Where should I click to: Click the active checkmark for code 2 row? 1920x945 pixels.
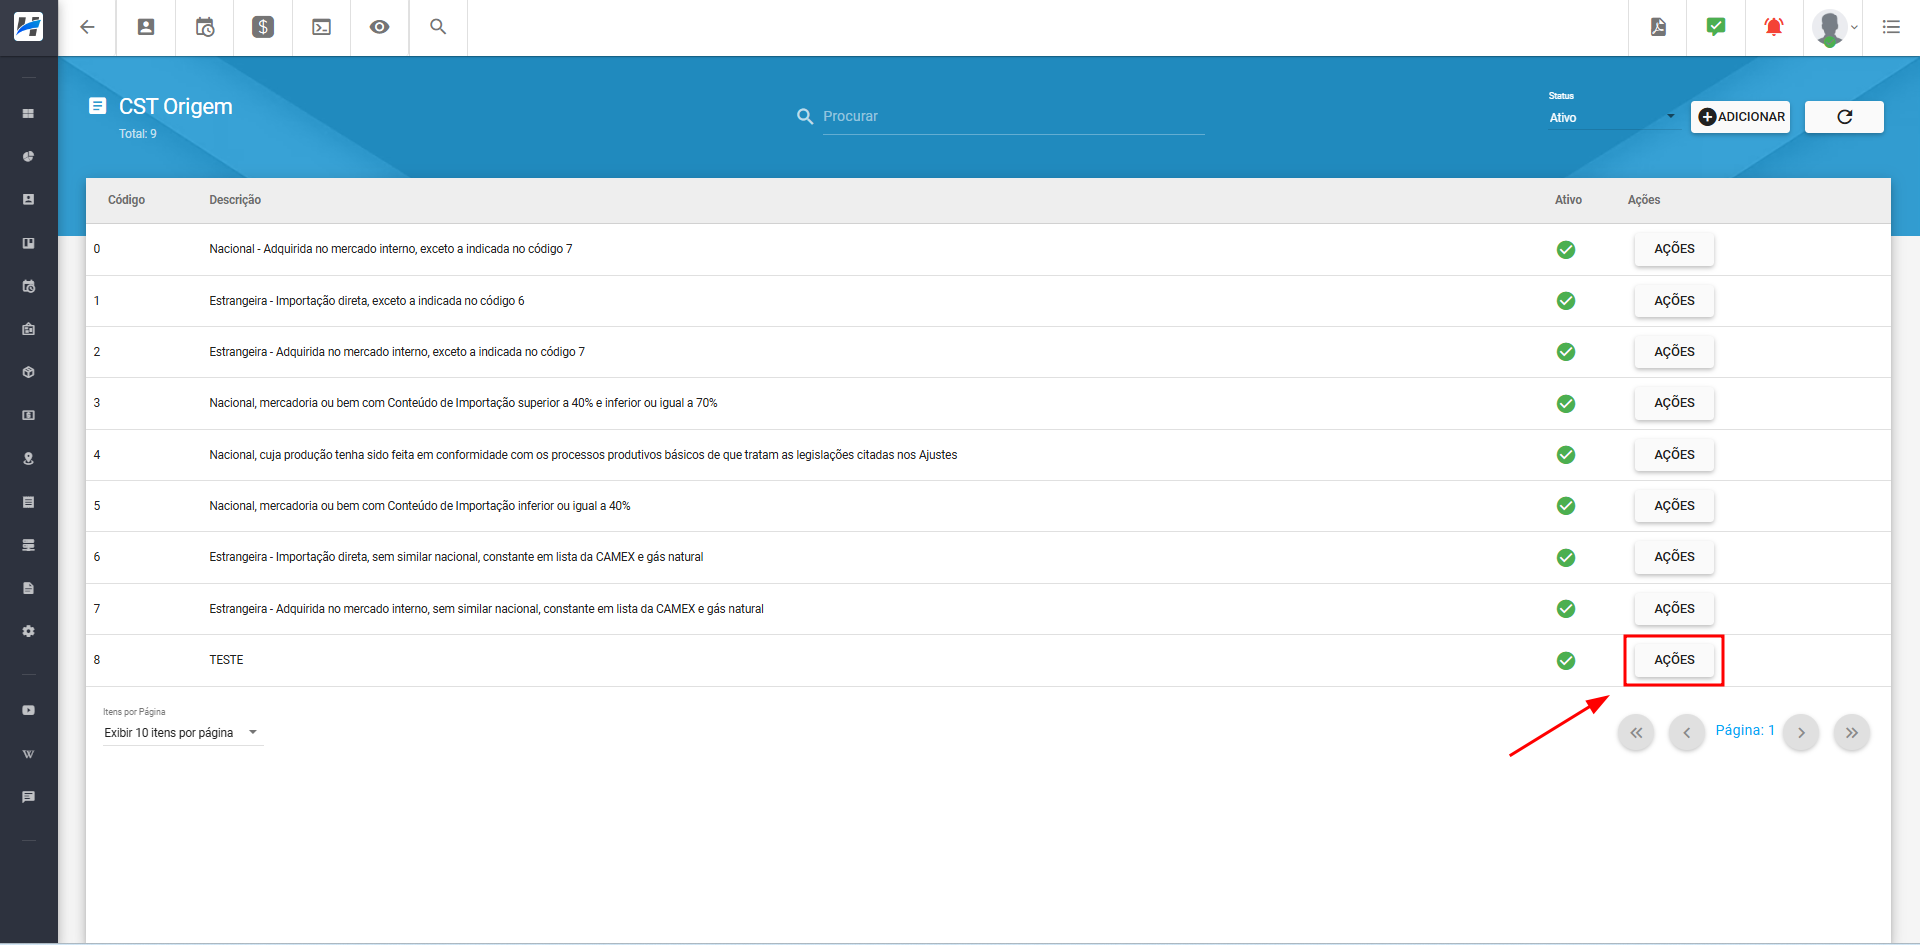click(1566, 352)
